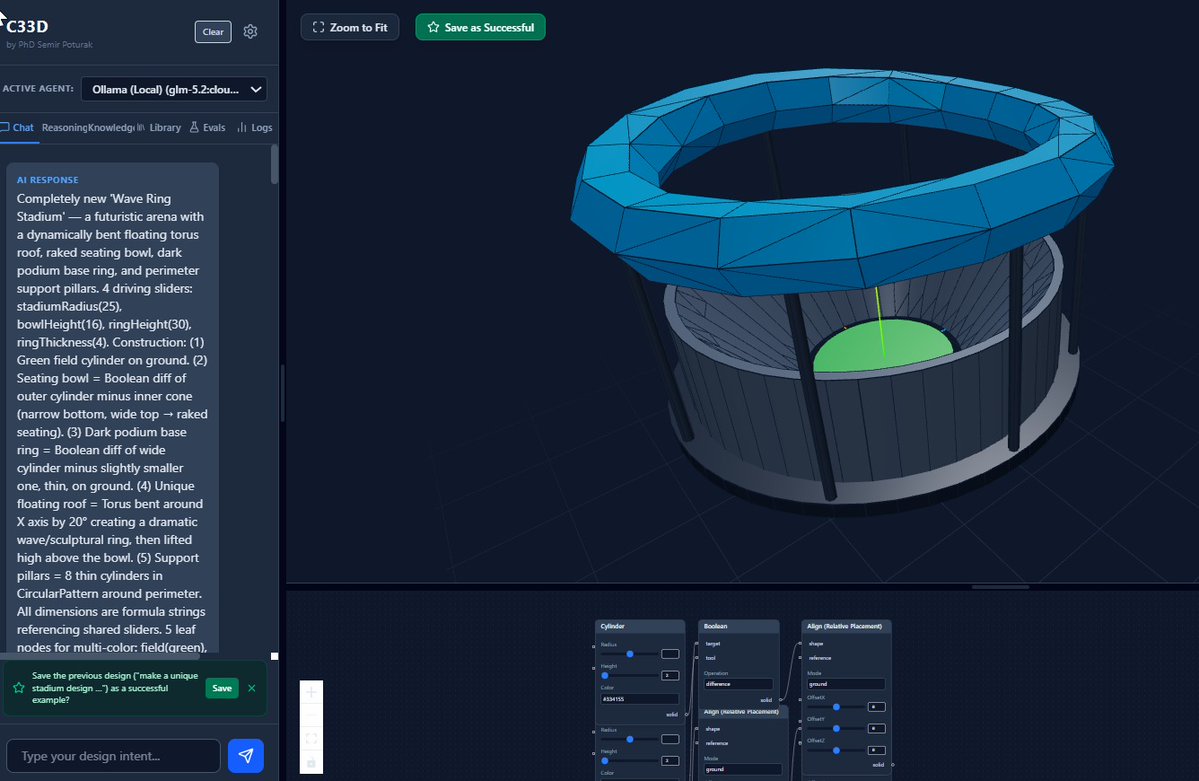Viewport: 1199px width, 781px height.
Task: Click the upper-right Align node's solid output port
Action: tap(892, 765)
